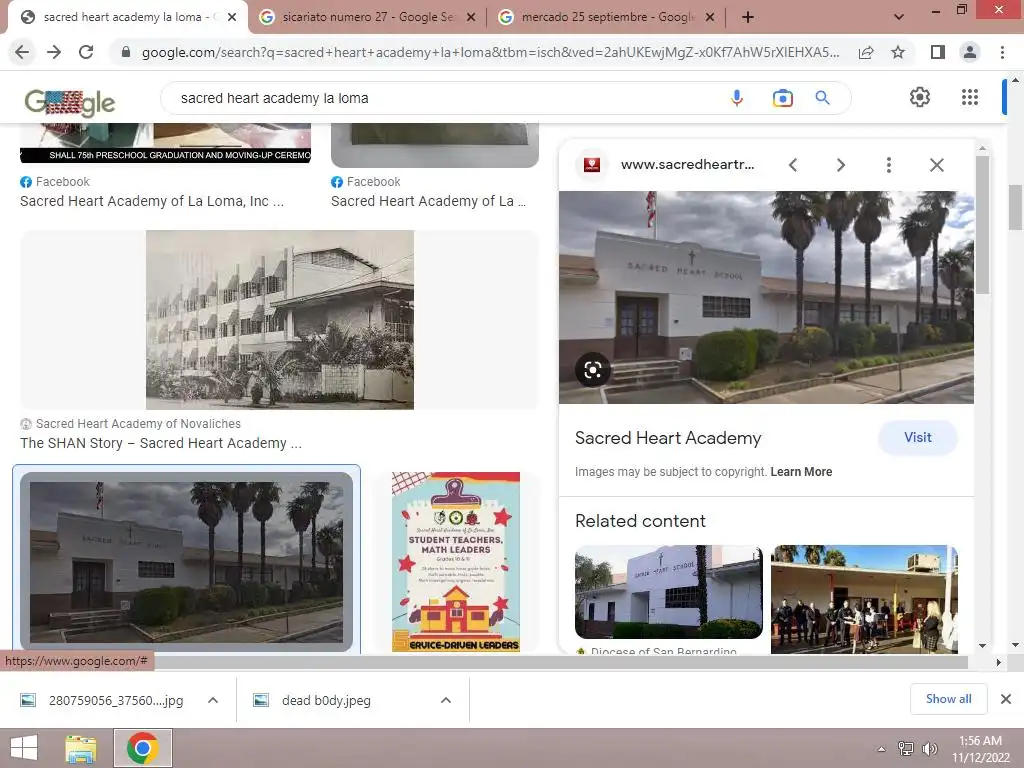Click the address bar URL
1024x768 pixels.
point(490,52)
